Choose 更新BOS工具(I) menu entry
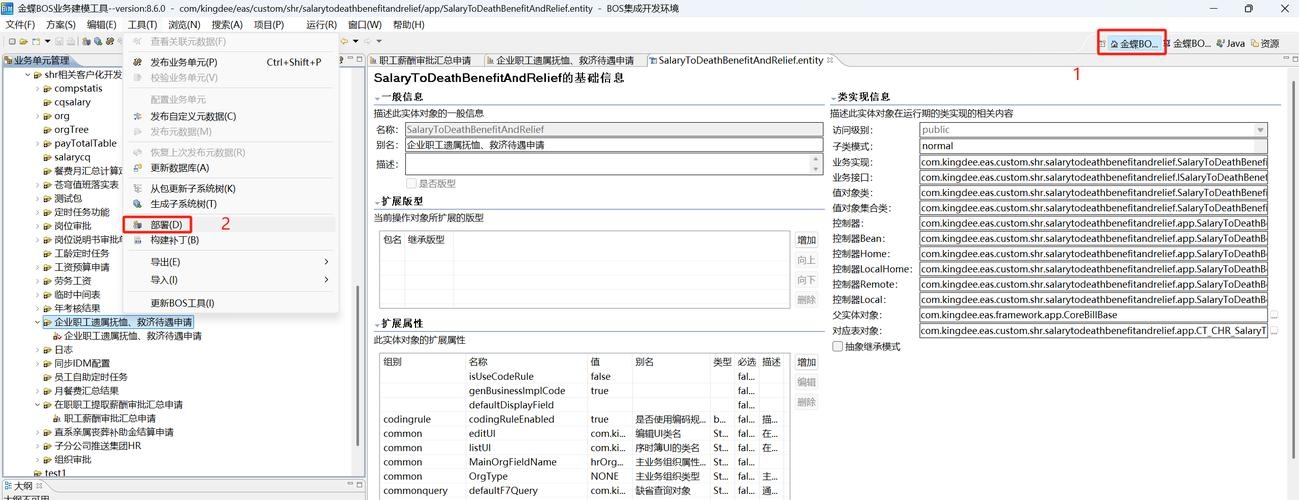Image resolution: width=1299 pixels, height=500 pixels. pos(230,303)
